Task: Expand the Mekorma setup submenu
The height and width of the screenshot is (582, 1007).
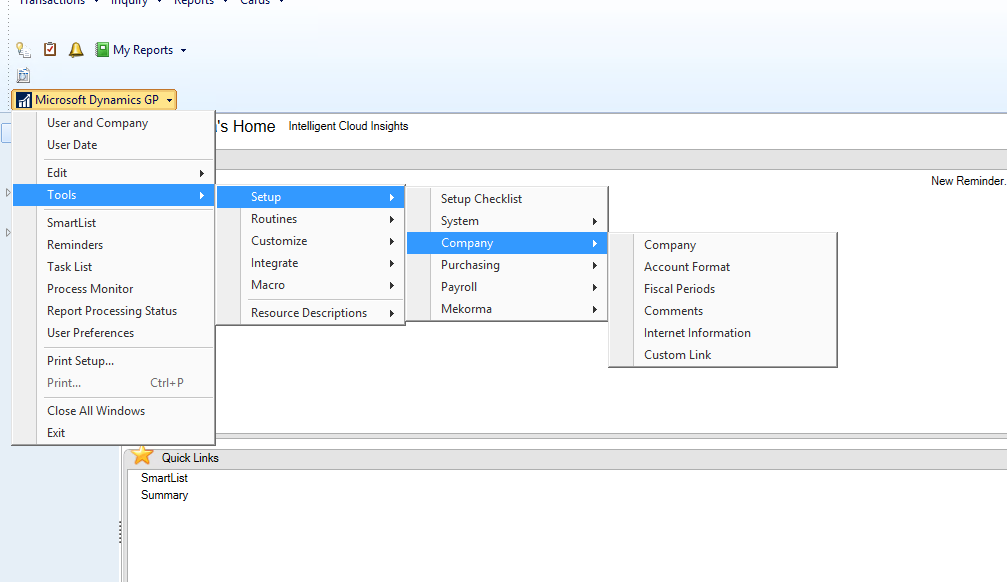Action: [x=507, y=309]
